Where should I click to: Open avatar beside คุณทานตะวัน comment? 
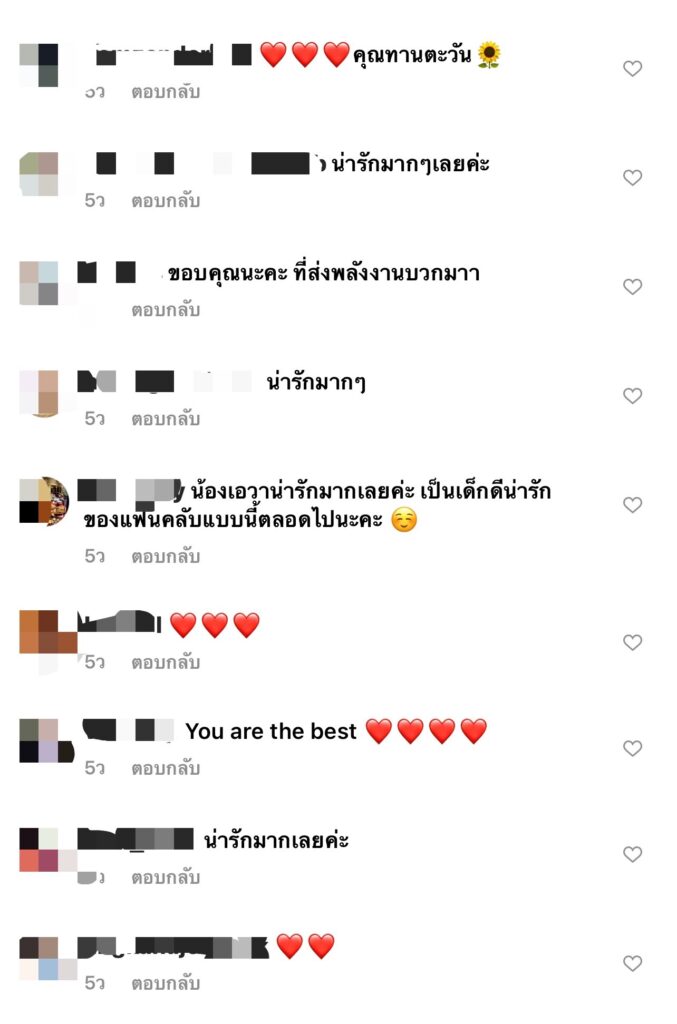click(39, 65)
